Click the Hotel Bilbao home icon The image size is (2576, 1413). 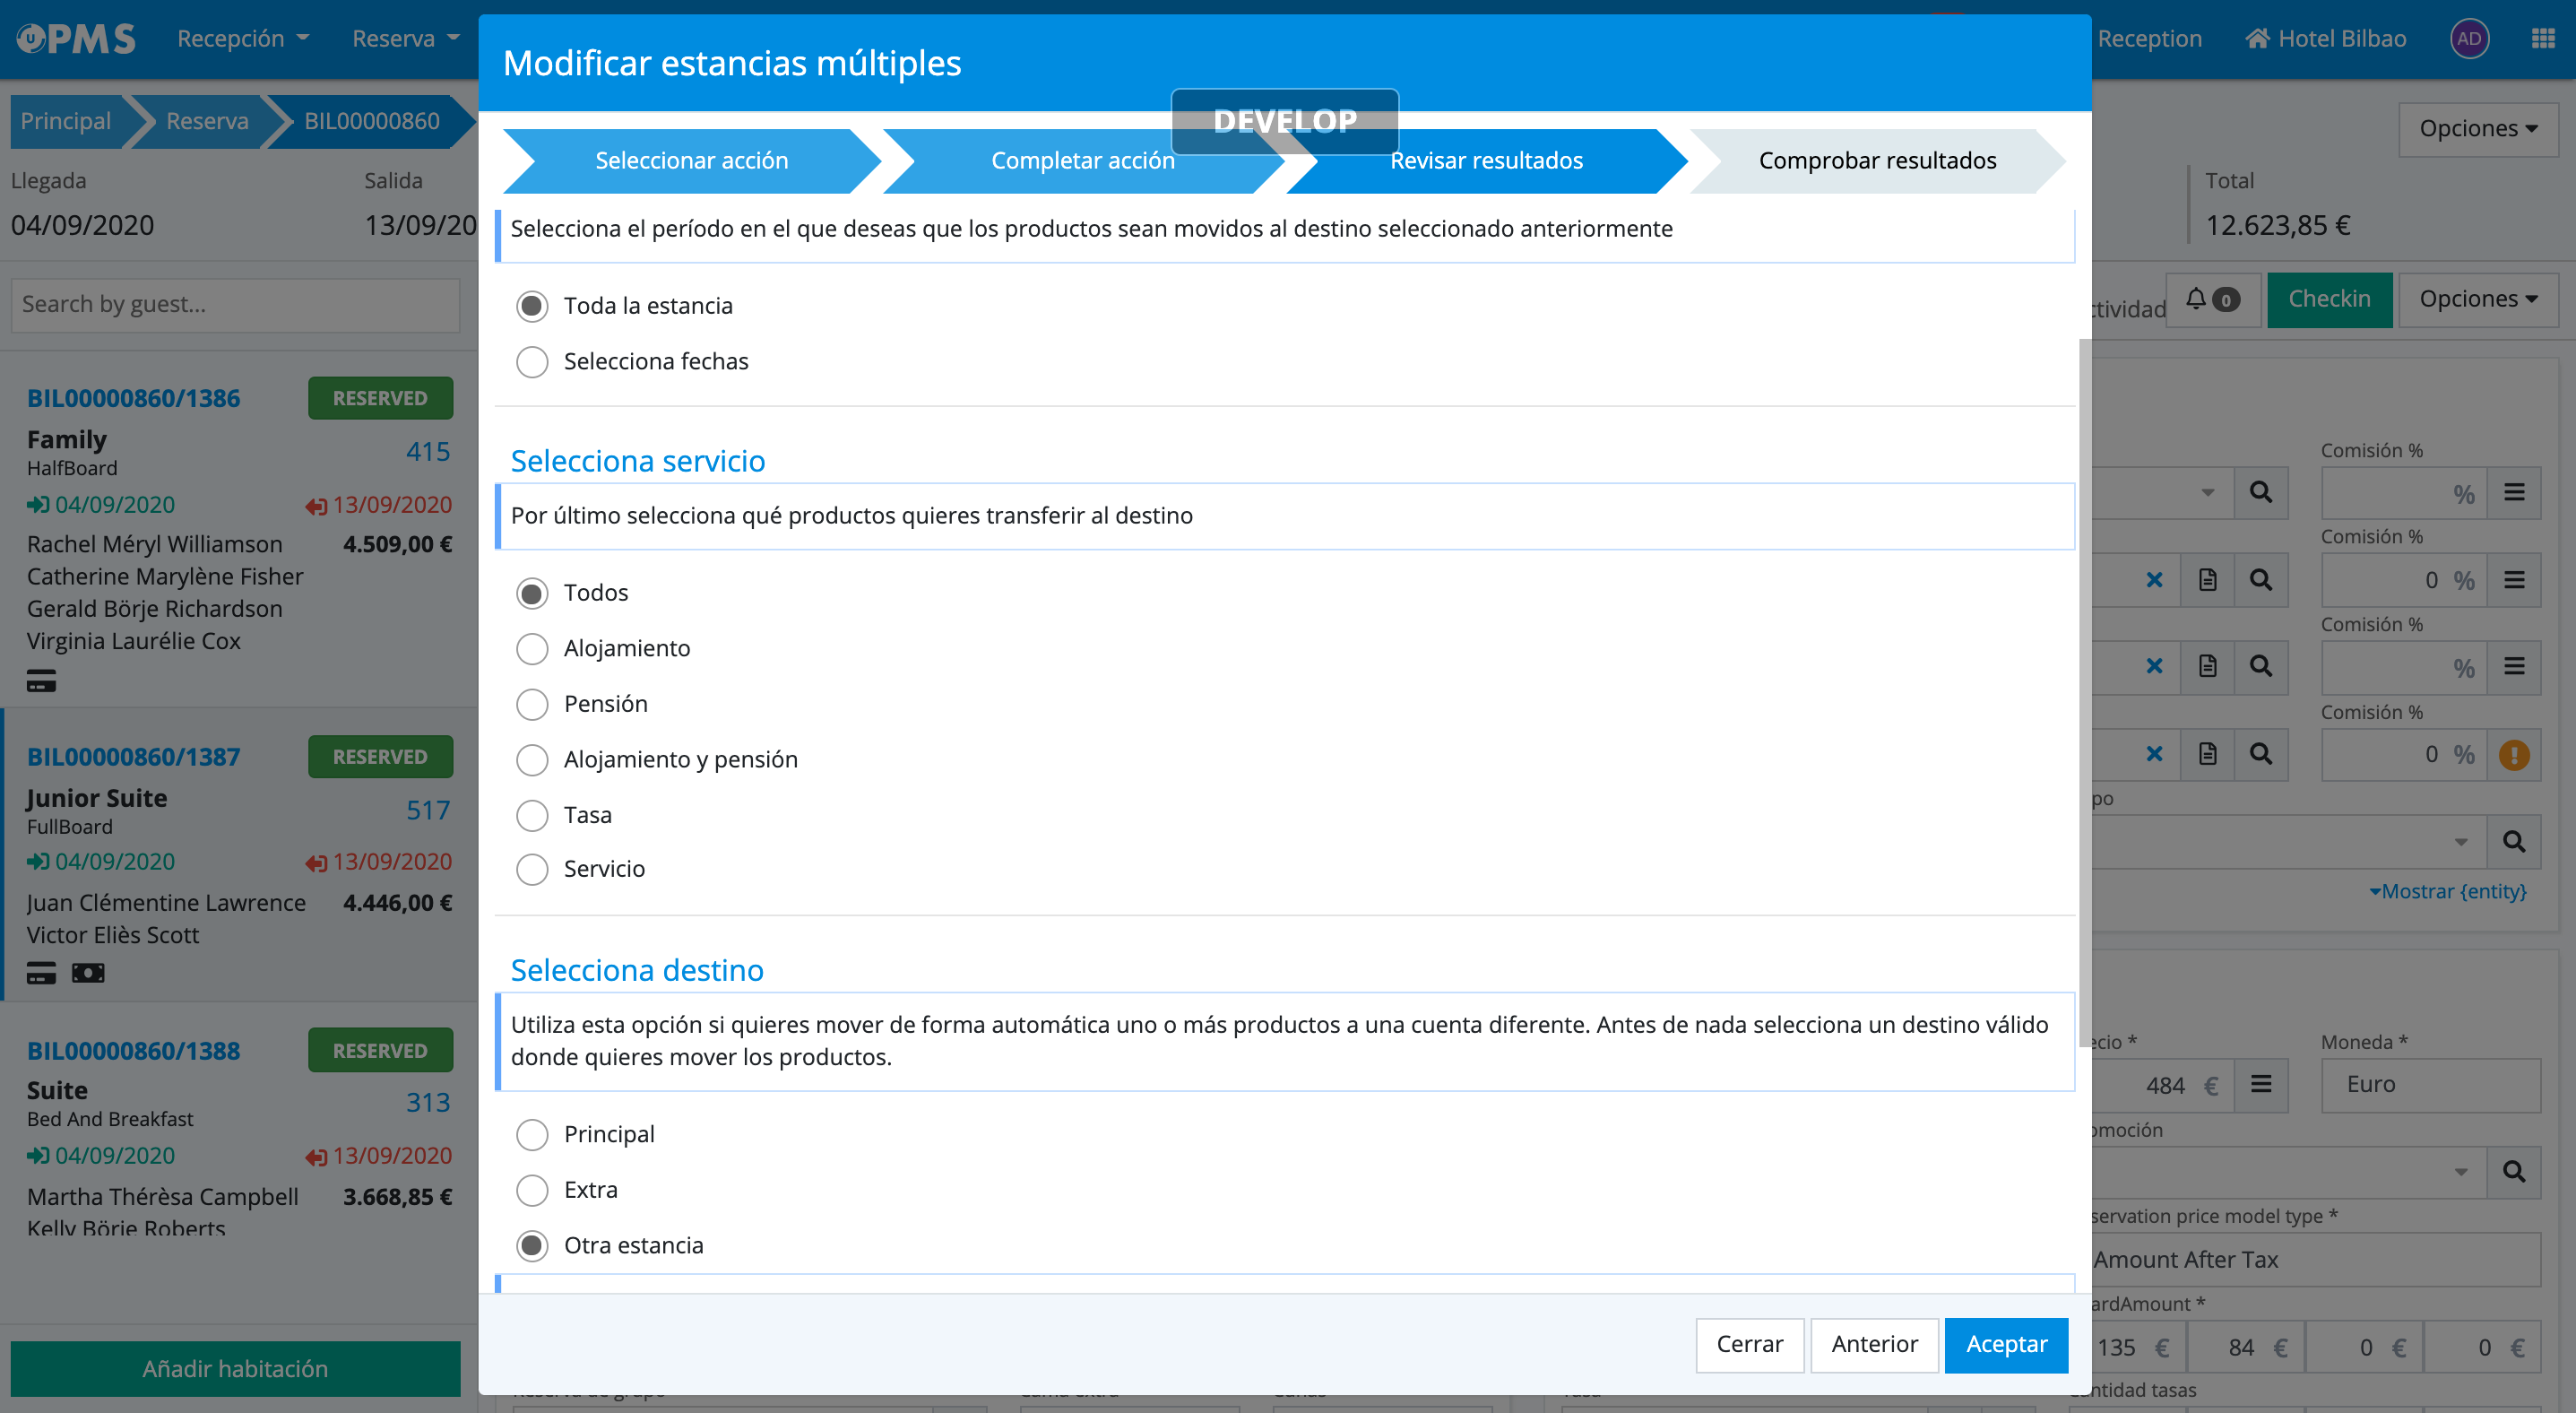2257,39
